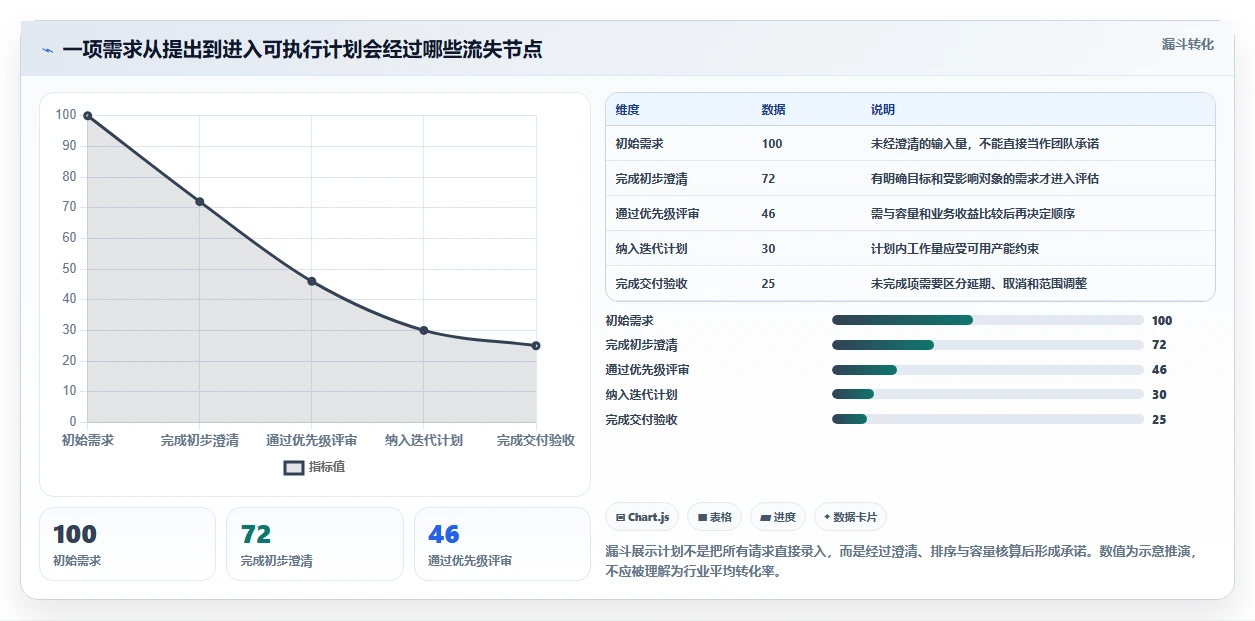Image resolution: width=1255 pixels, height=621 pixels.
Task: Click the table data value 25
Action: pos(768,284)
